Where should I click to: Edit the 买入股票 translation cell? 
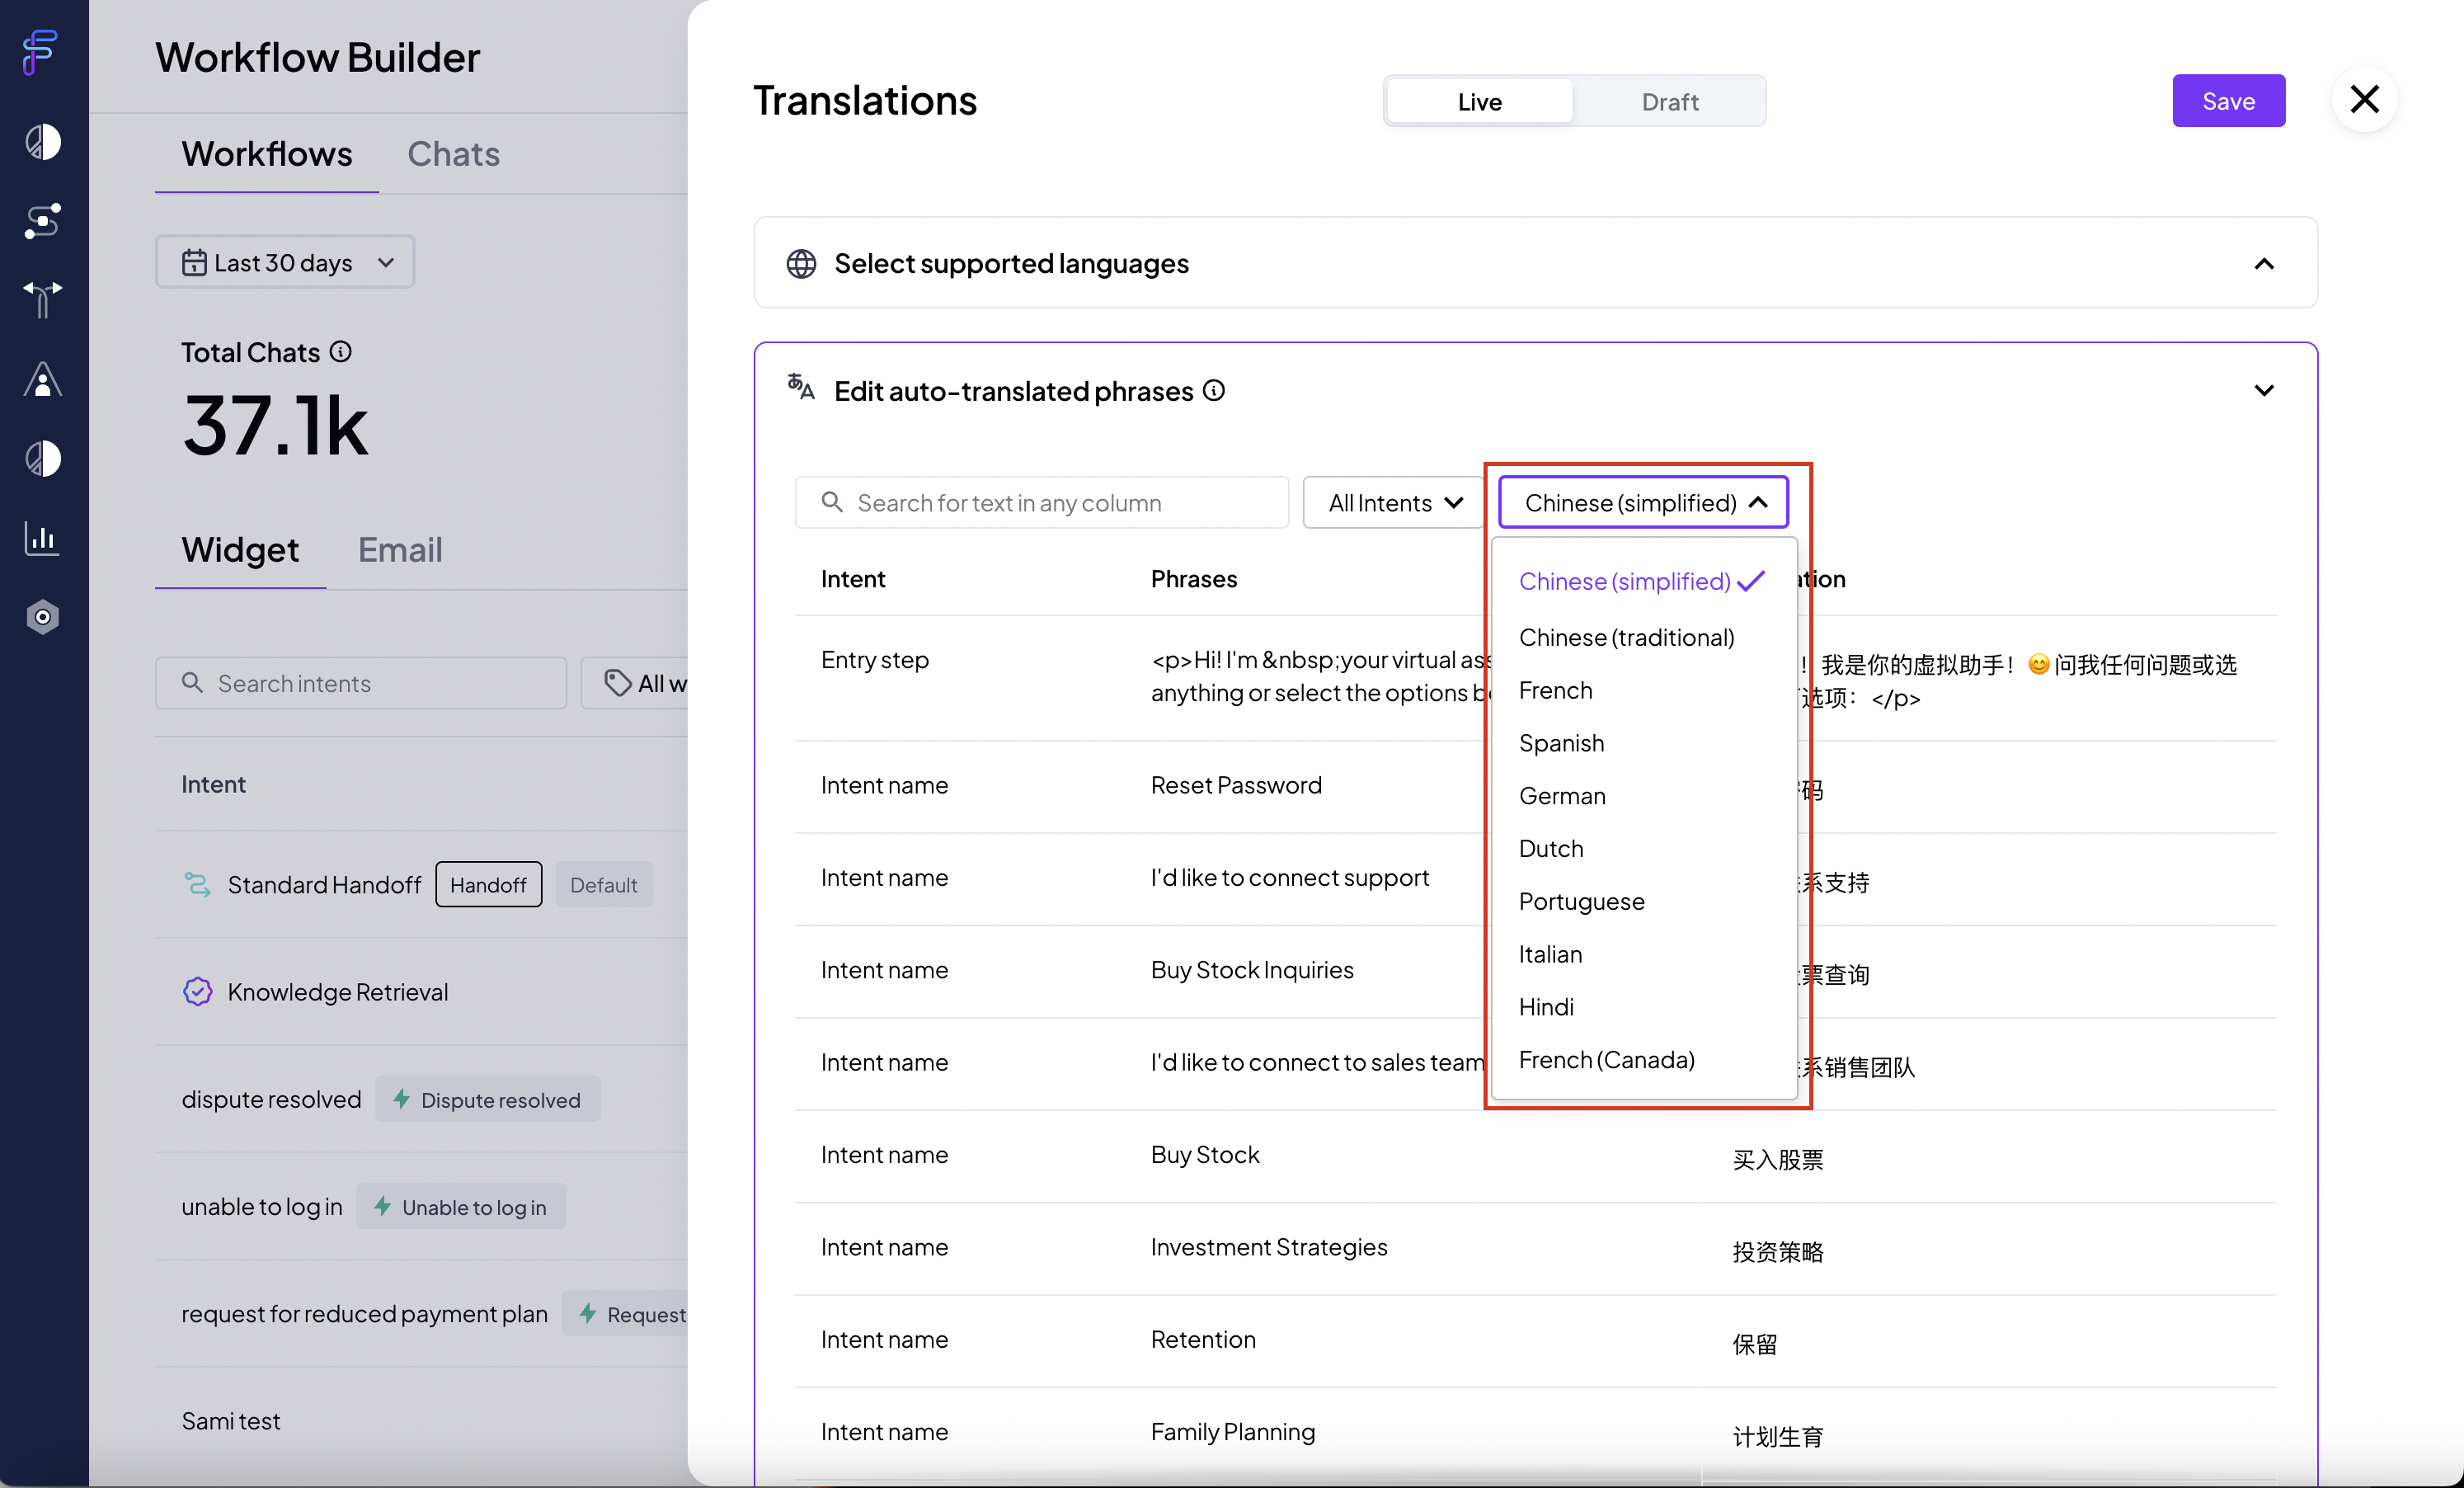1778,1160
